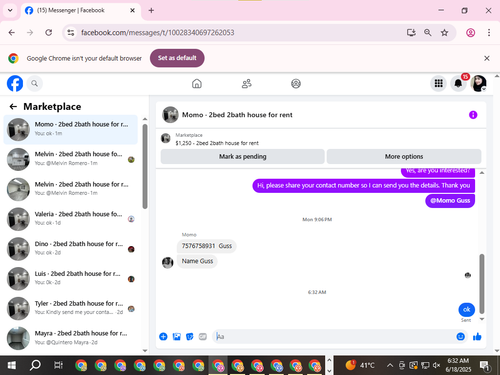Screen dimensions: 500x375
Task: Set Chrome as default browser
Action: click(x=177, y=58)
